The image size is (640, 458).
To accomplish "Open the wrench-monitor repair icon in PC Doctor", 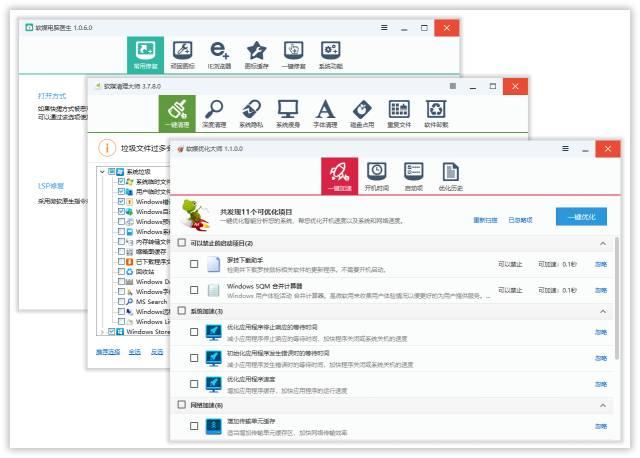I will coord(182,55).
